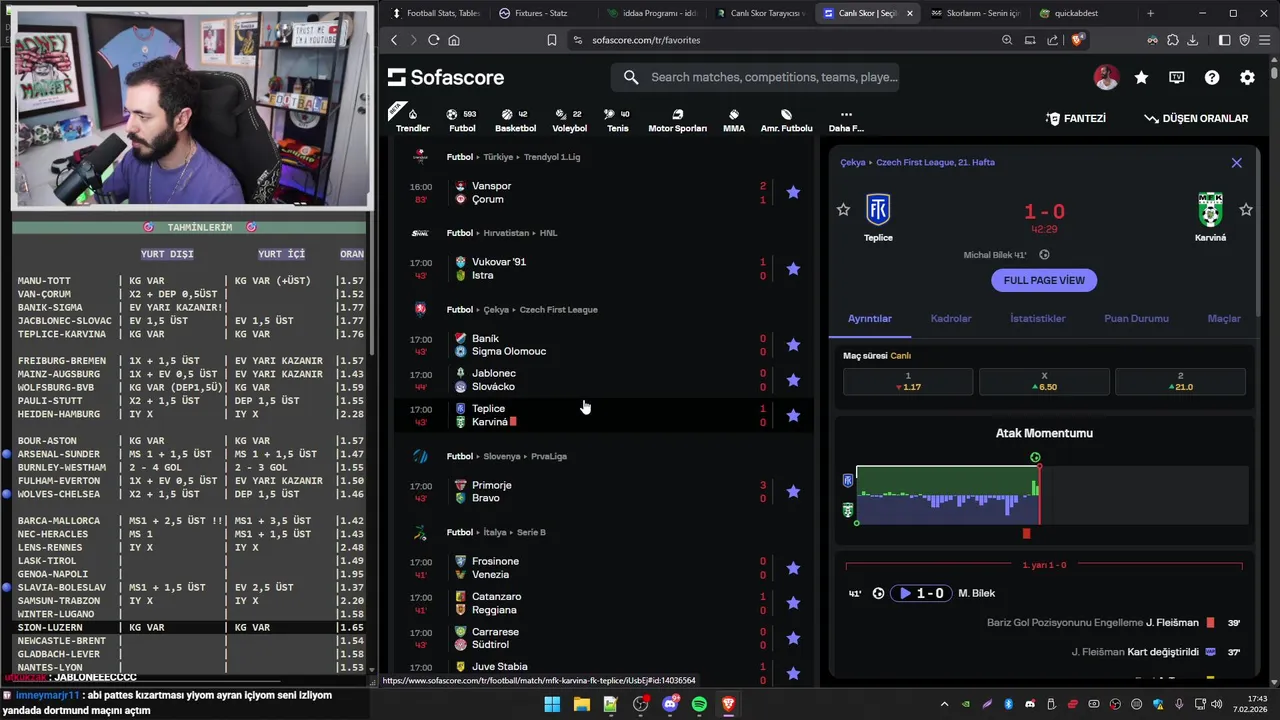Switch to the Kadrolar tab
The width and height of the screenshot is (1280, 720).
click(951, 318)
